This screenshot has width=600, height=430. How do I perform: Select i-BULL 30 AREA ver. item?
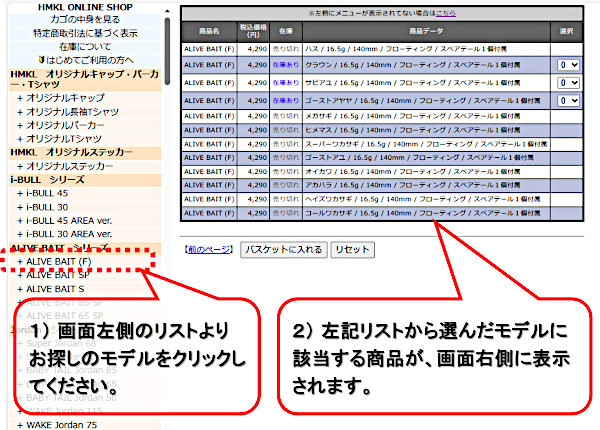pos(69,234)
